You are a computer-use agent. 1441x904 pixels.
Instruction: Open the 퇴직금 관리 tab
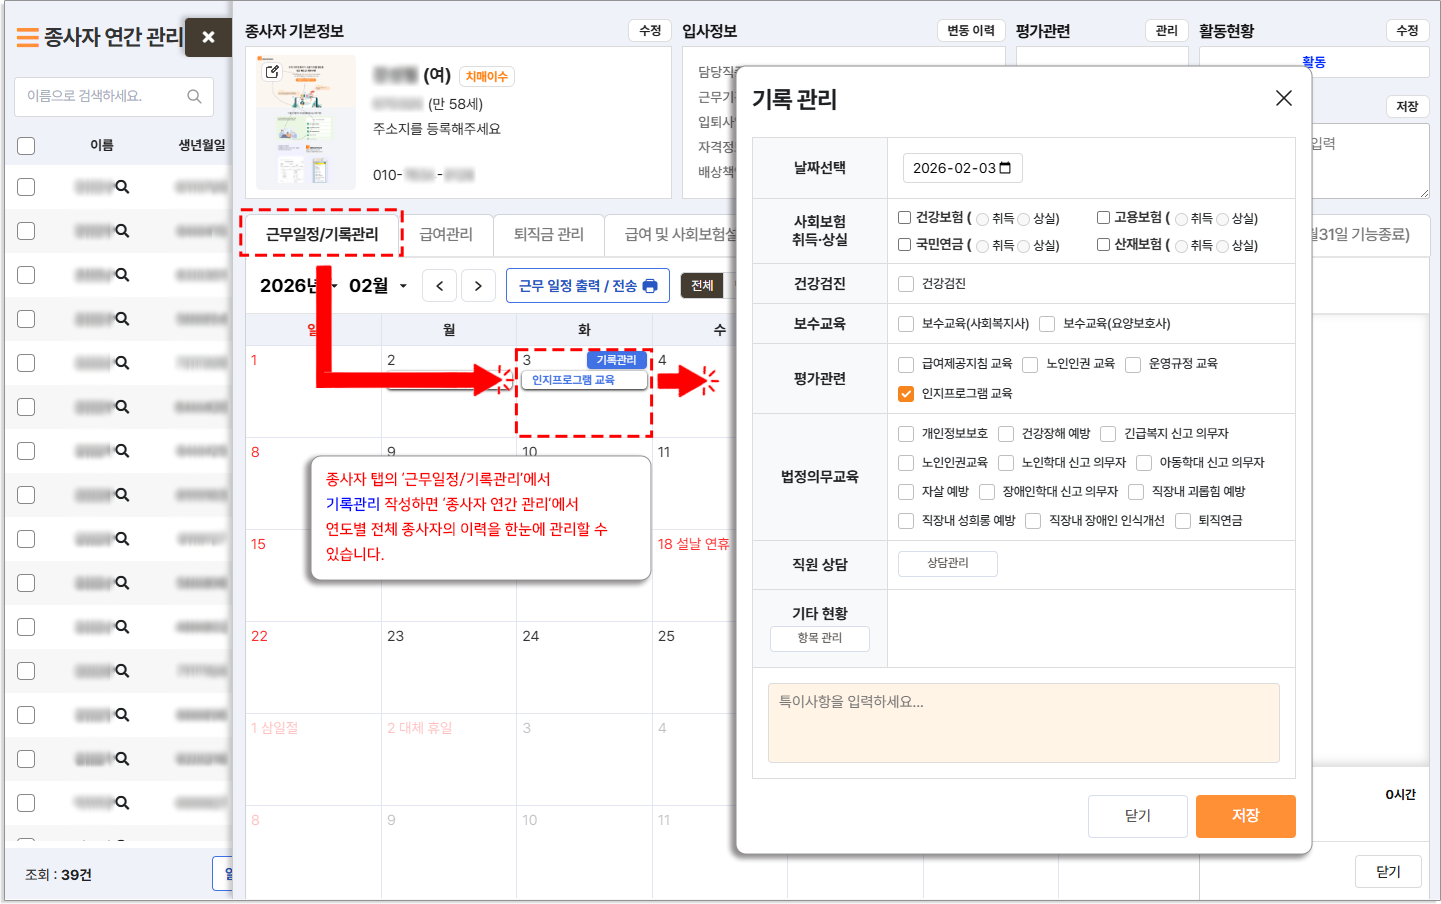click(548, 234)
